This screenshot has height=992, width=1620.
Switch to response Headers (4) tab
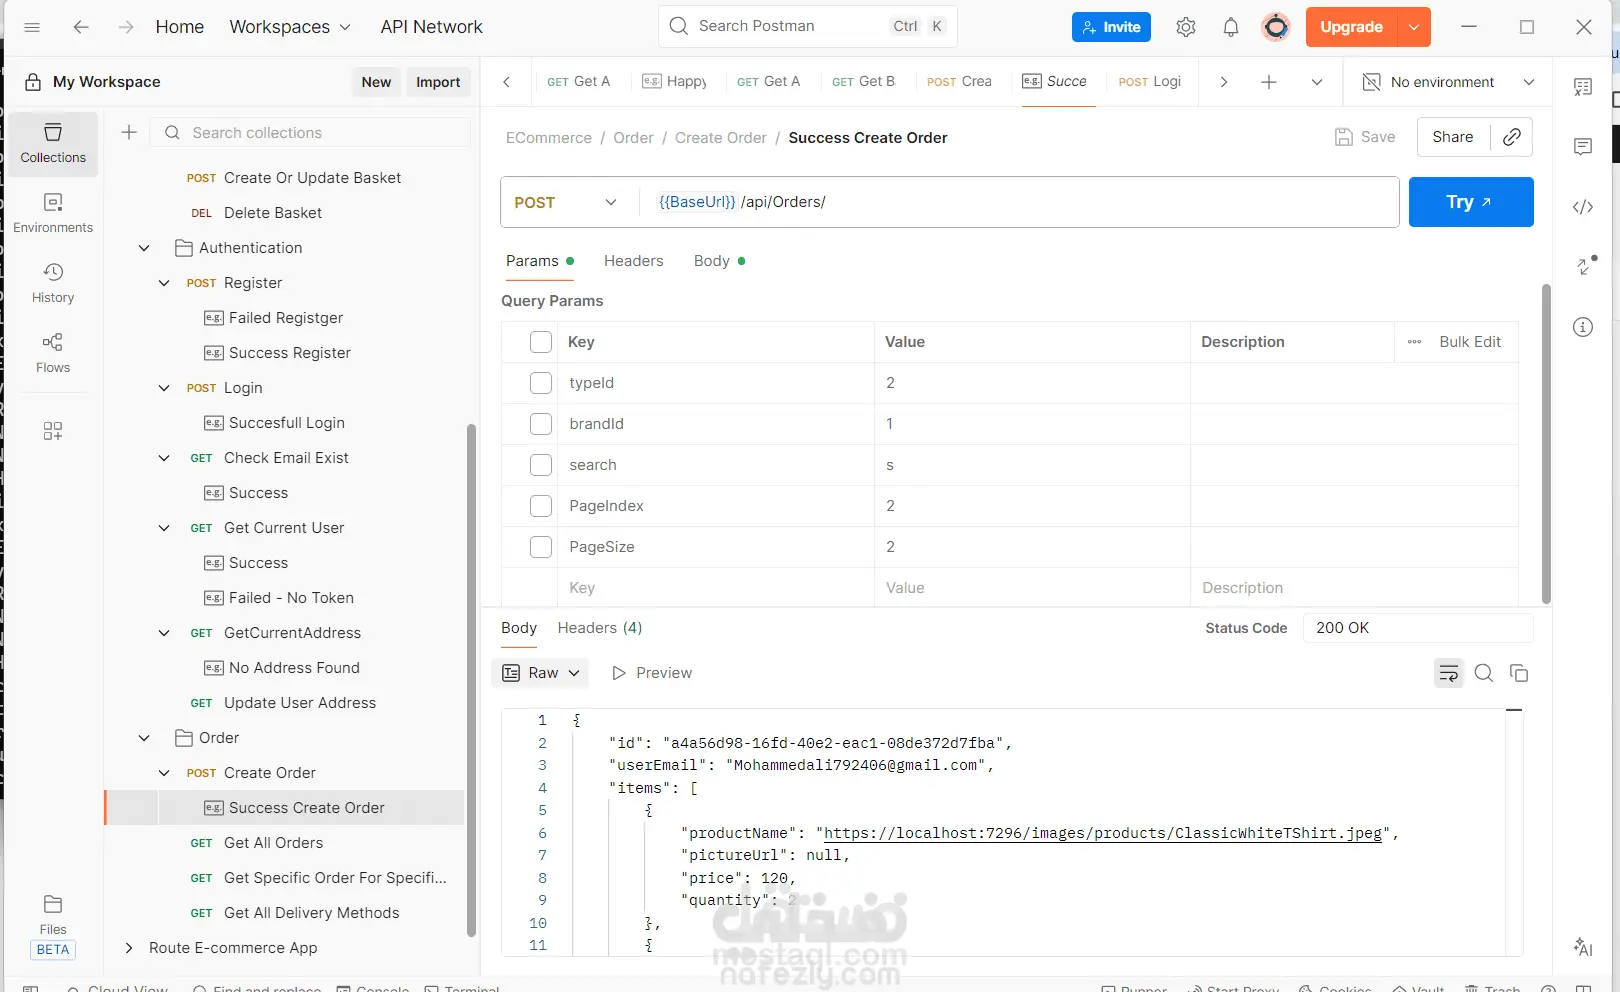600,628
